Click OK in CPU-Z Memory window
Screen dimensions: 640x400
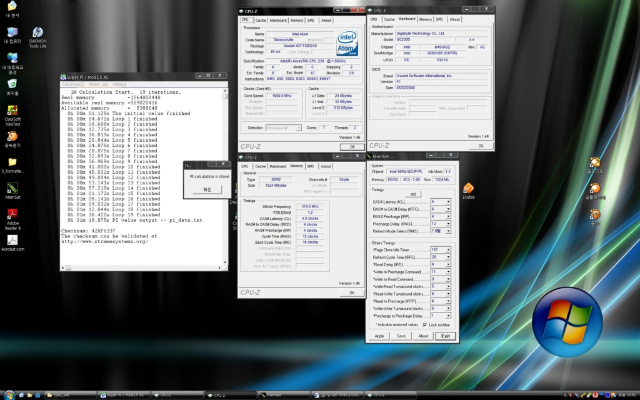tap(352, 293)
